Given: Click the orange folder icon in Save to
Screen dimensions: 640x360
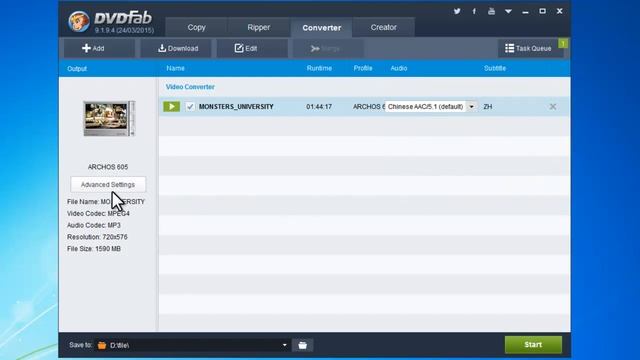Looking at the screenshot, I should pos(102,345).
